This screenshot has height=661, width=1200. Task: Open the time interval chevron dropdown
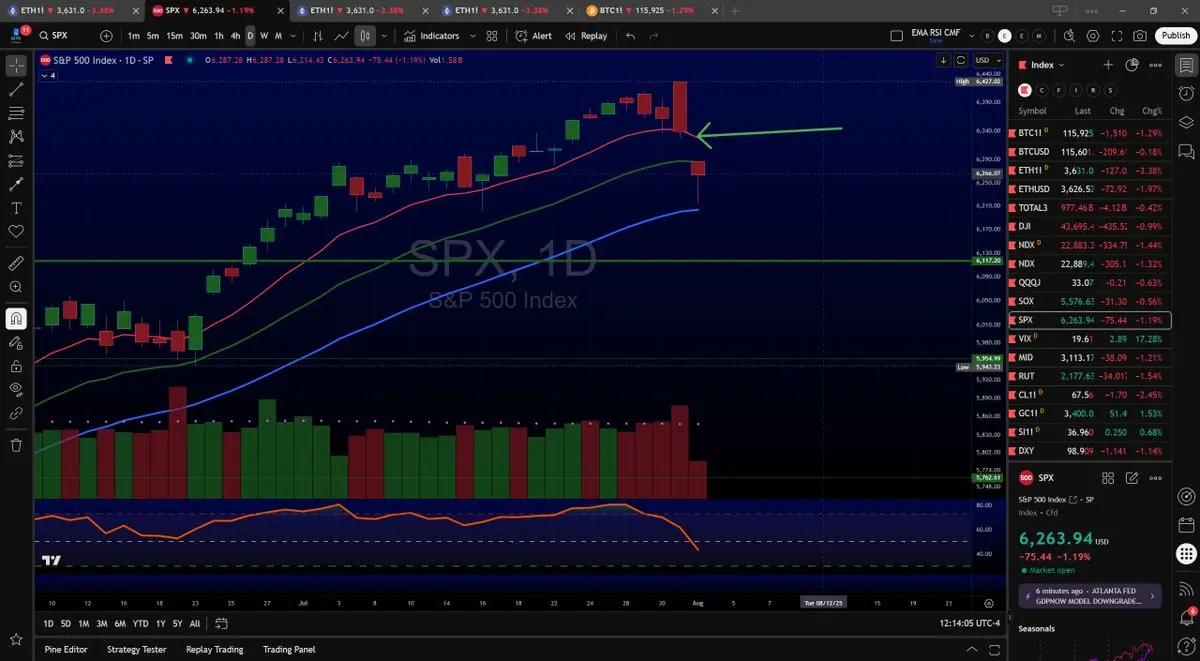(293, 36)
